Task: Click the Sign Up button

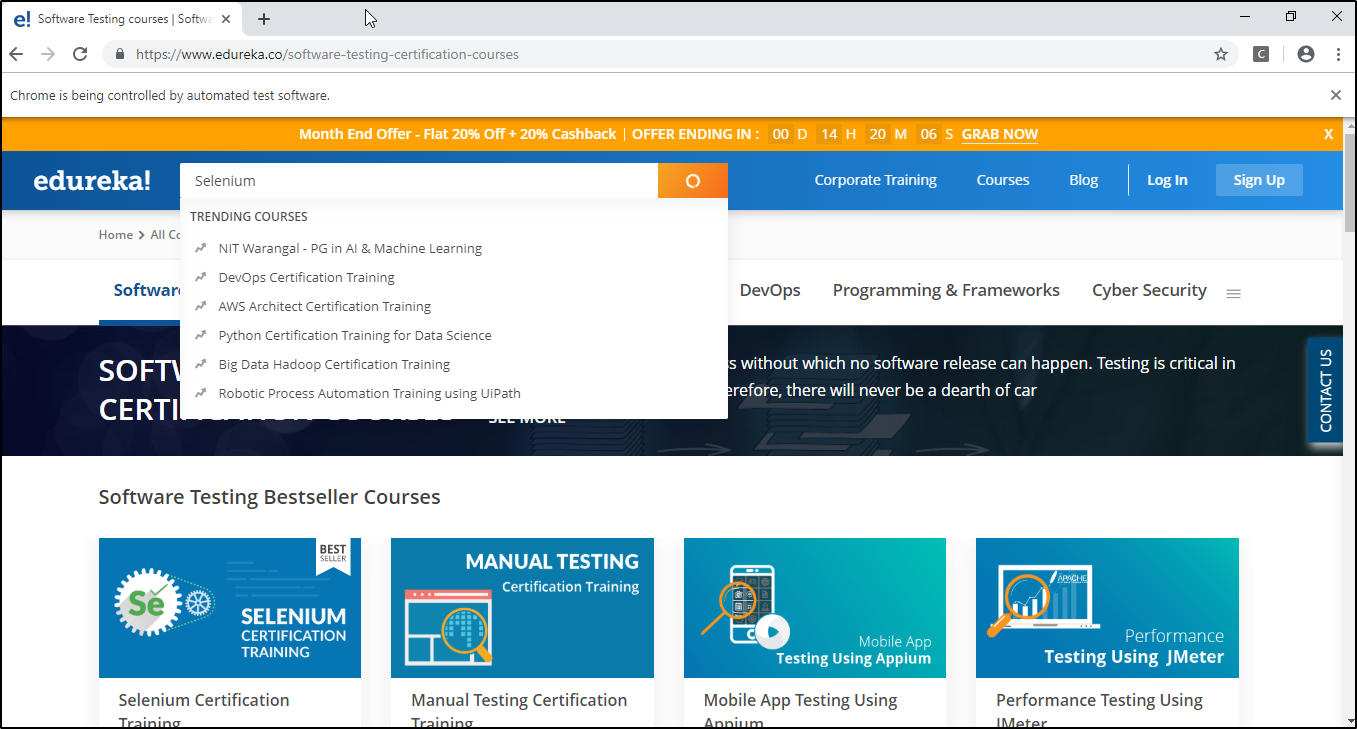Action: coord(1258,180)
